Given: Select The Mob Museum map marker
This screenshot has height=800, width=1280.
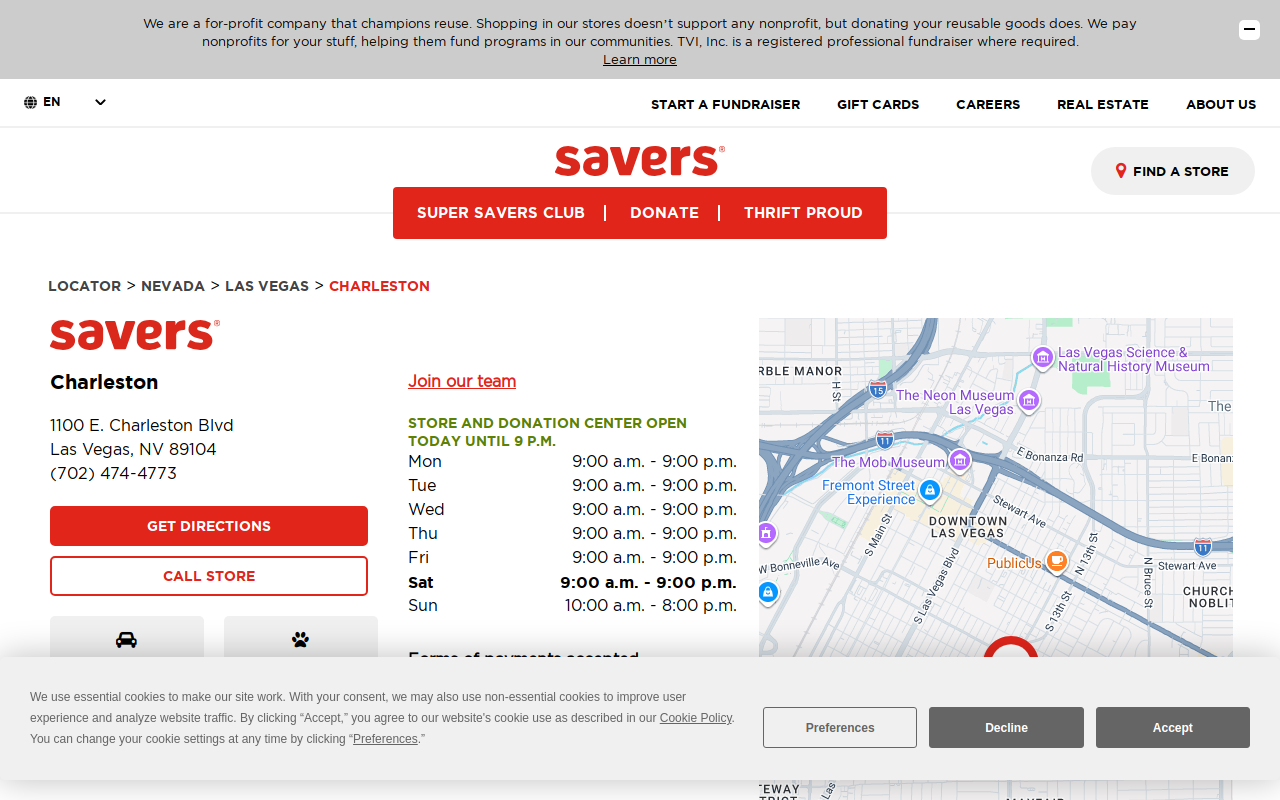Looking at the screenshot, I should point(960,460).
